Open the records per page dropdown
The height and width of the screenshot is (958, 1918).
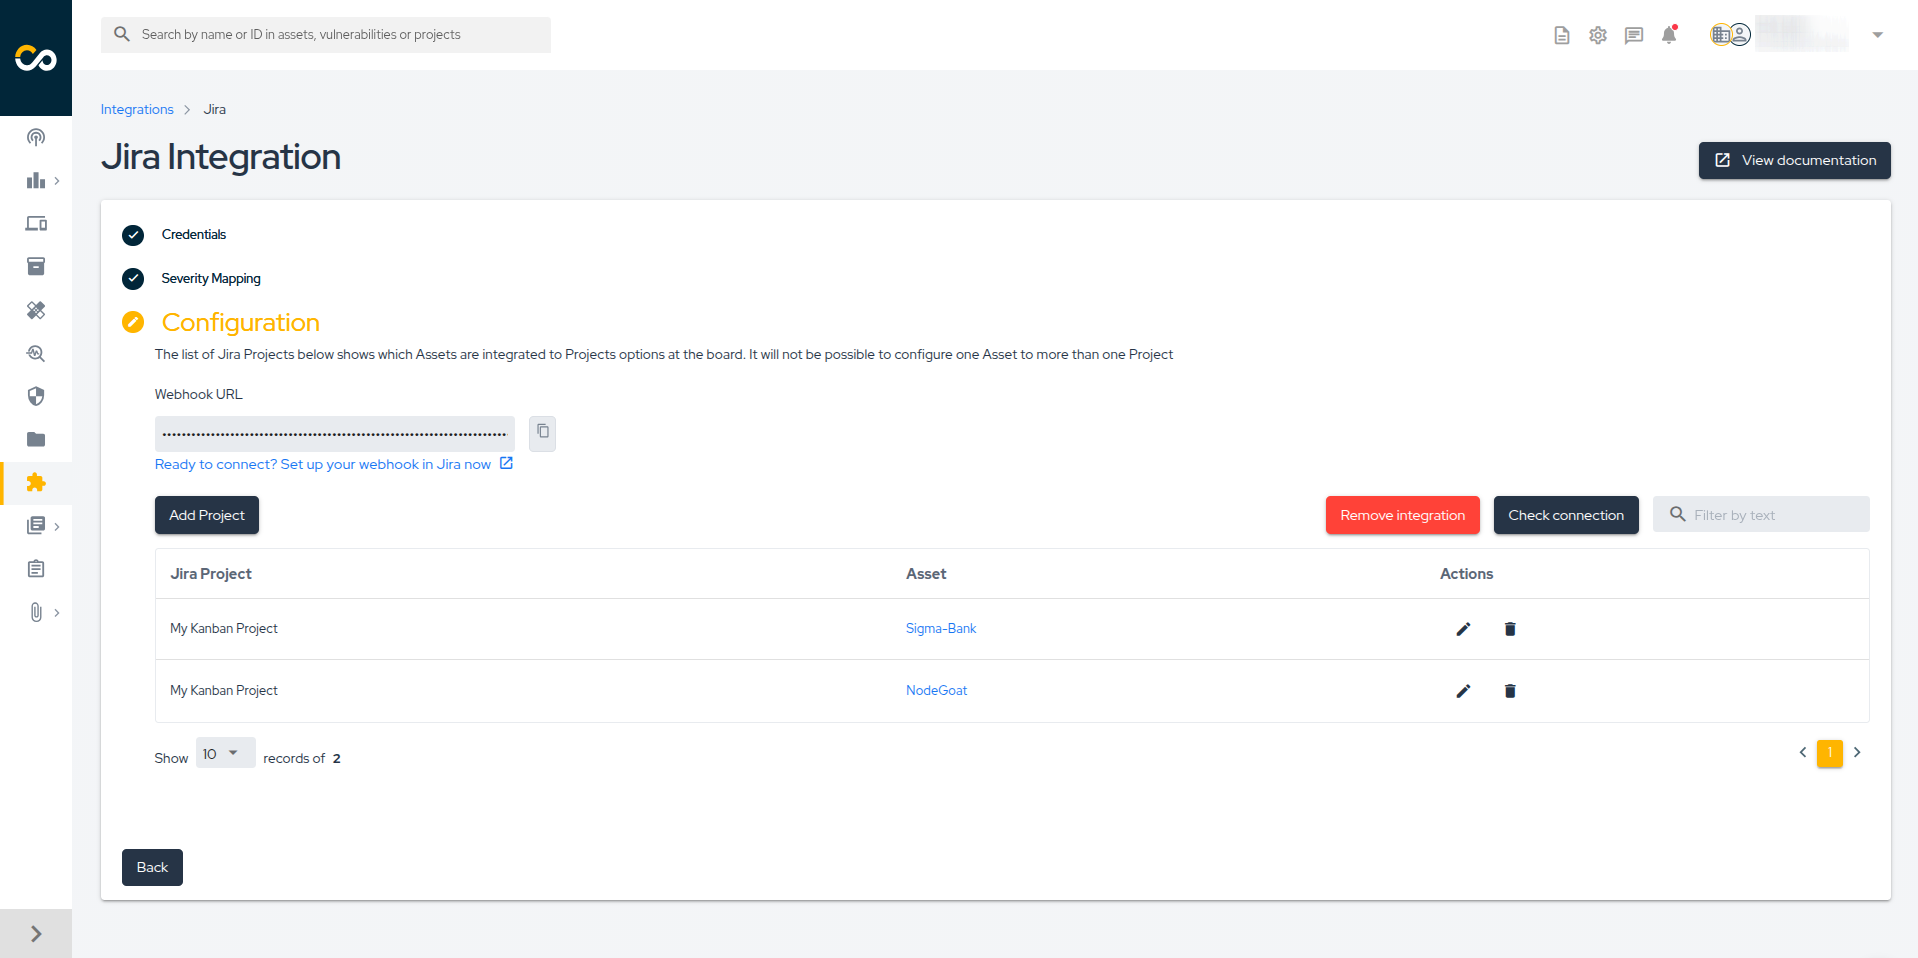click(224, 754)
